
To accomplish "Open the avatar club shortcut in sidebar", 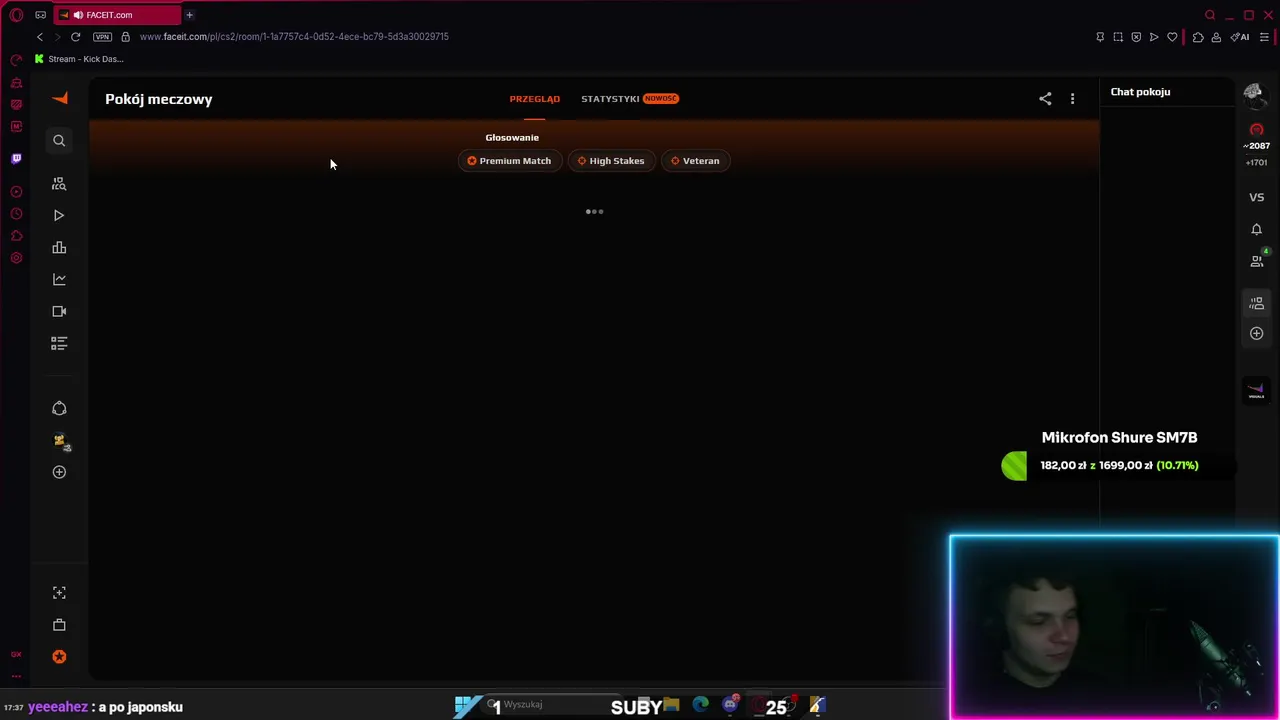I will (x=59, y=440).
